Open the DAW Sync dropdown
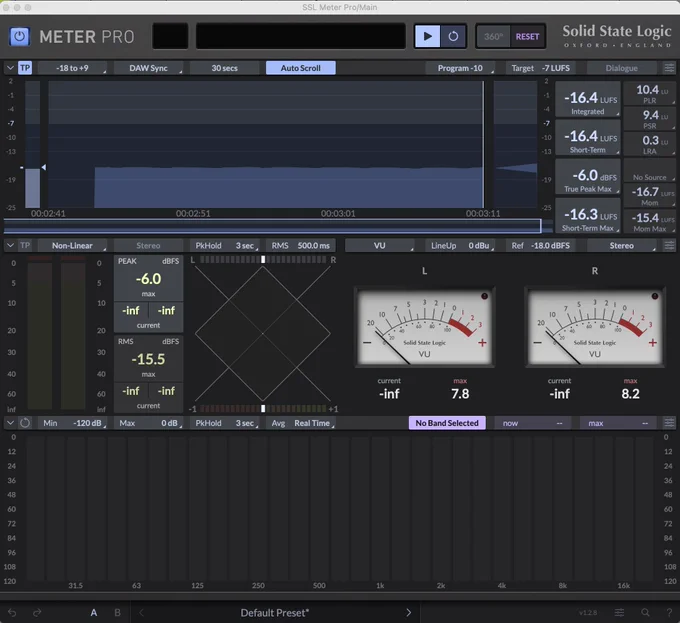Viewport: 680px width, 623px height. pos(148,68)
